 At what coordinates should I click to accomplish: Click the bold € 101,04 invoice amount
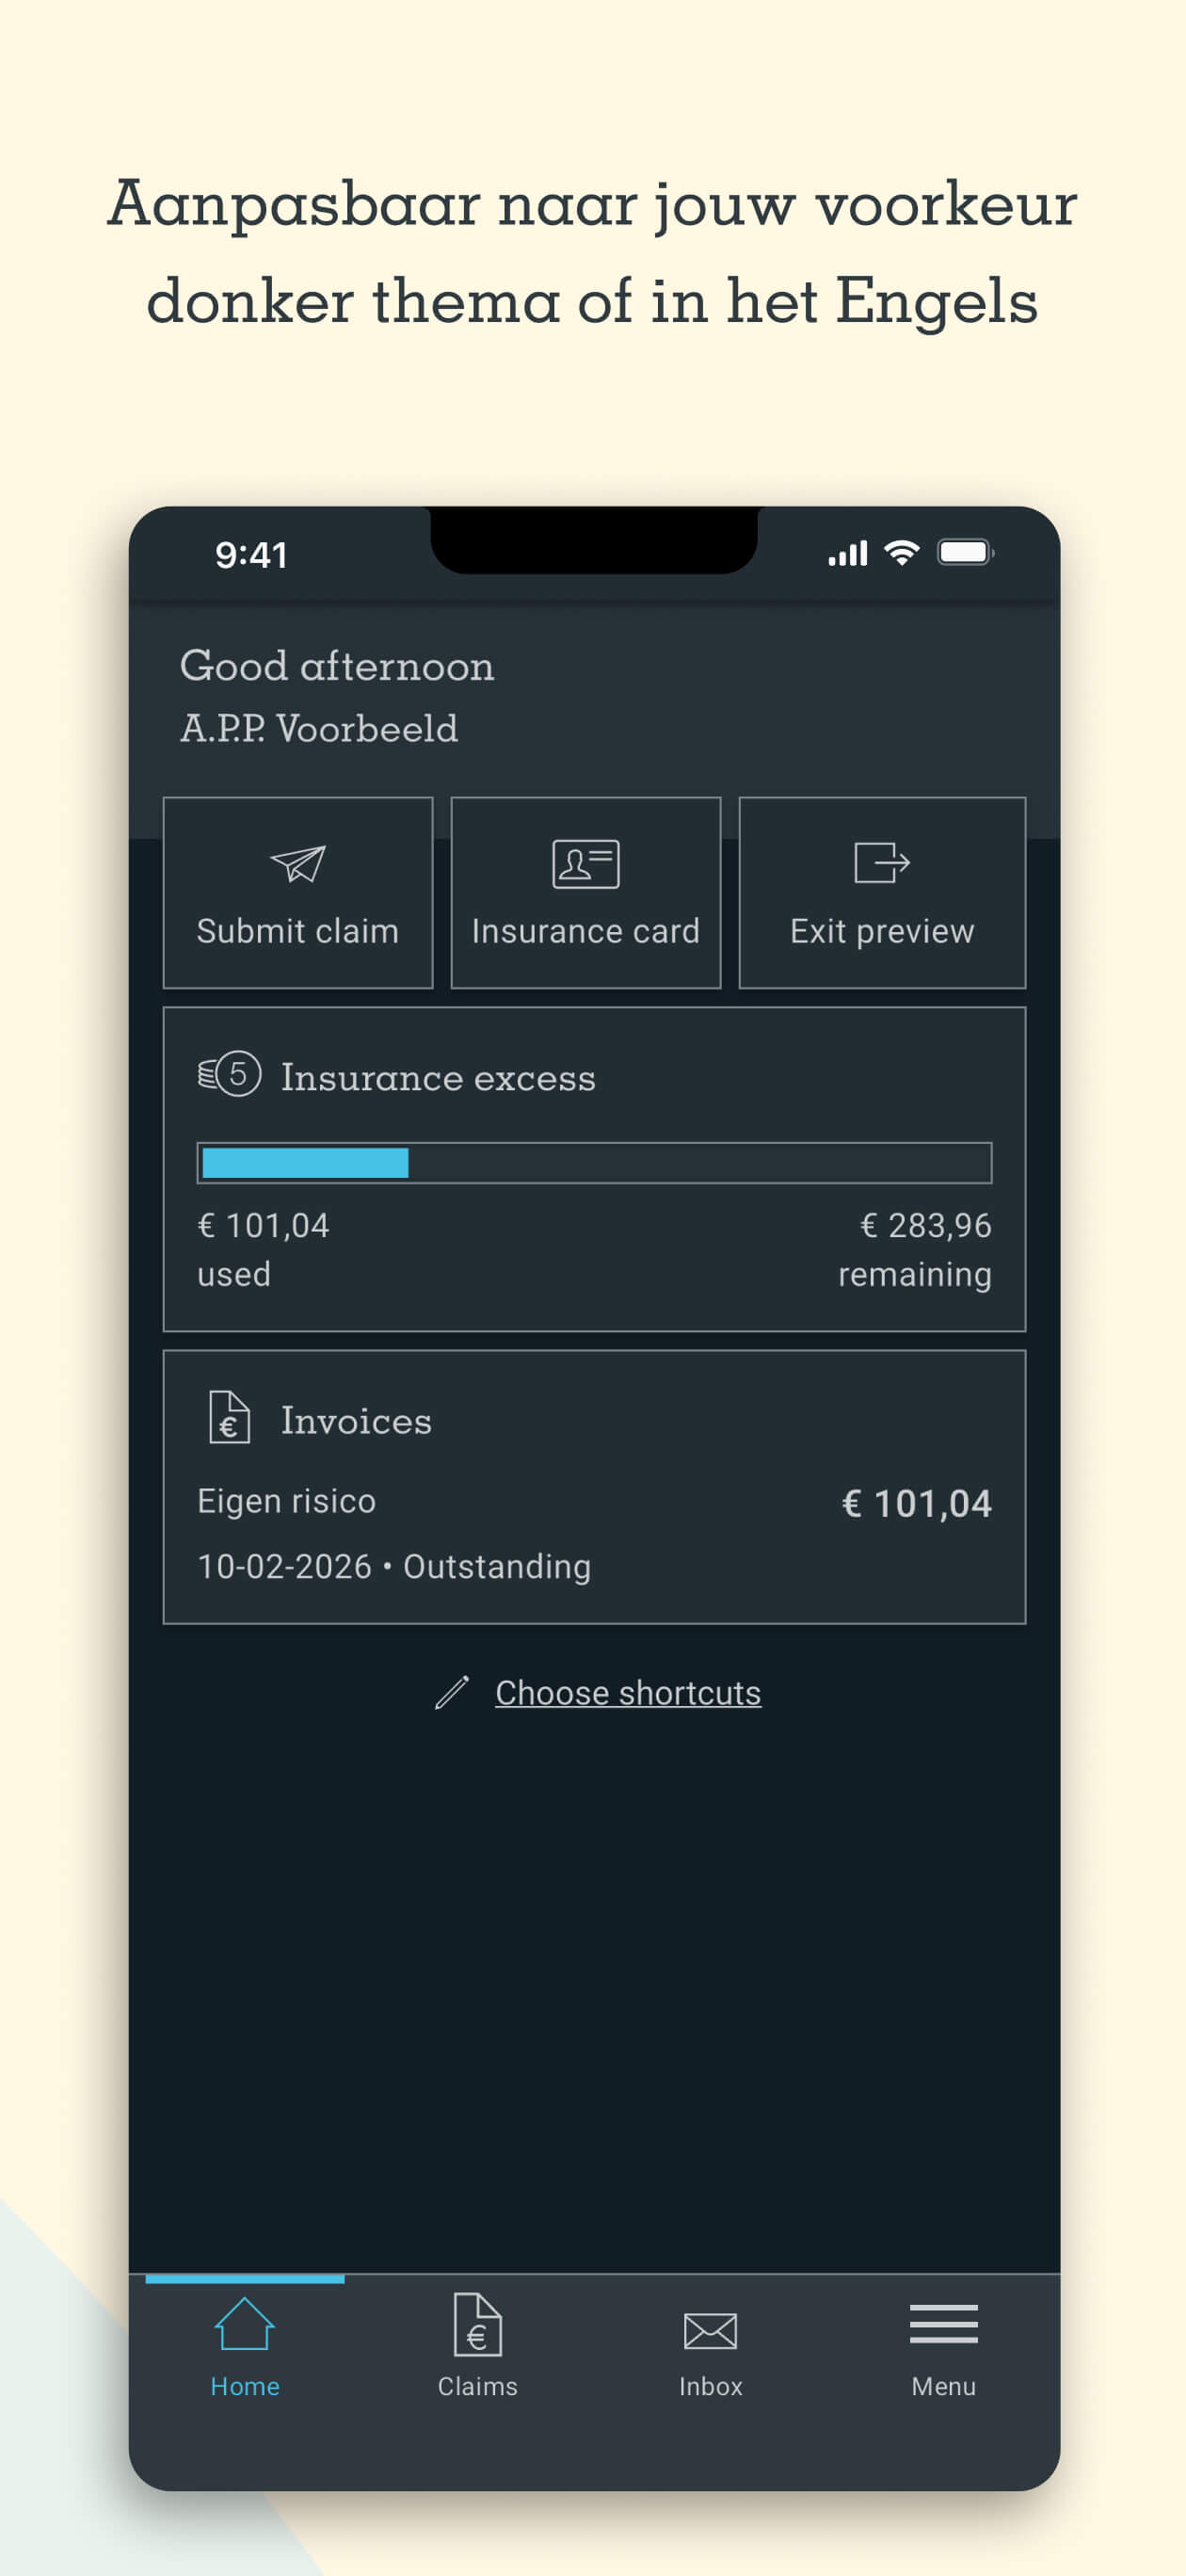tap(917, 1503)
